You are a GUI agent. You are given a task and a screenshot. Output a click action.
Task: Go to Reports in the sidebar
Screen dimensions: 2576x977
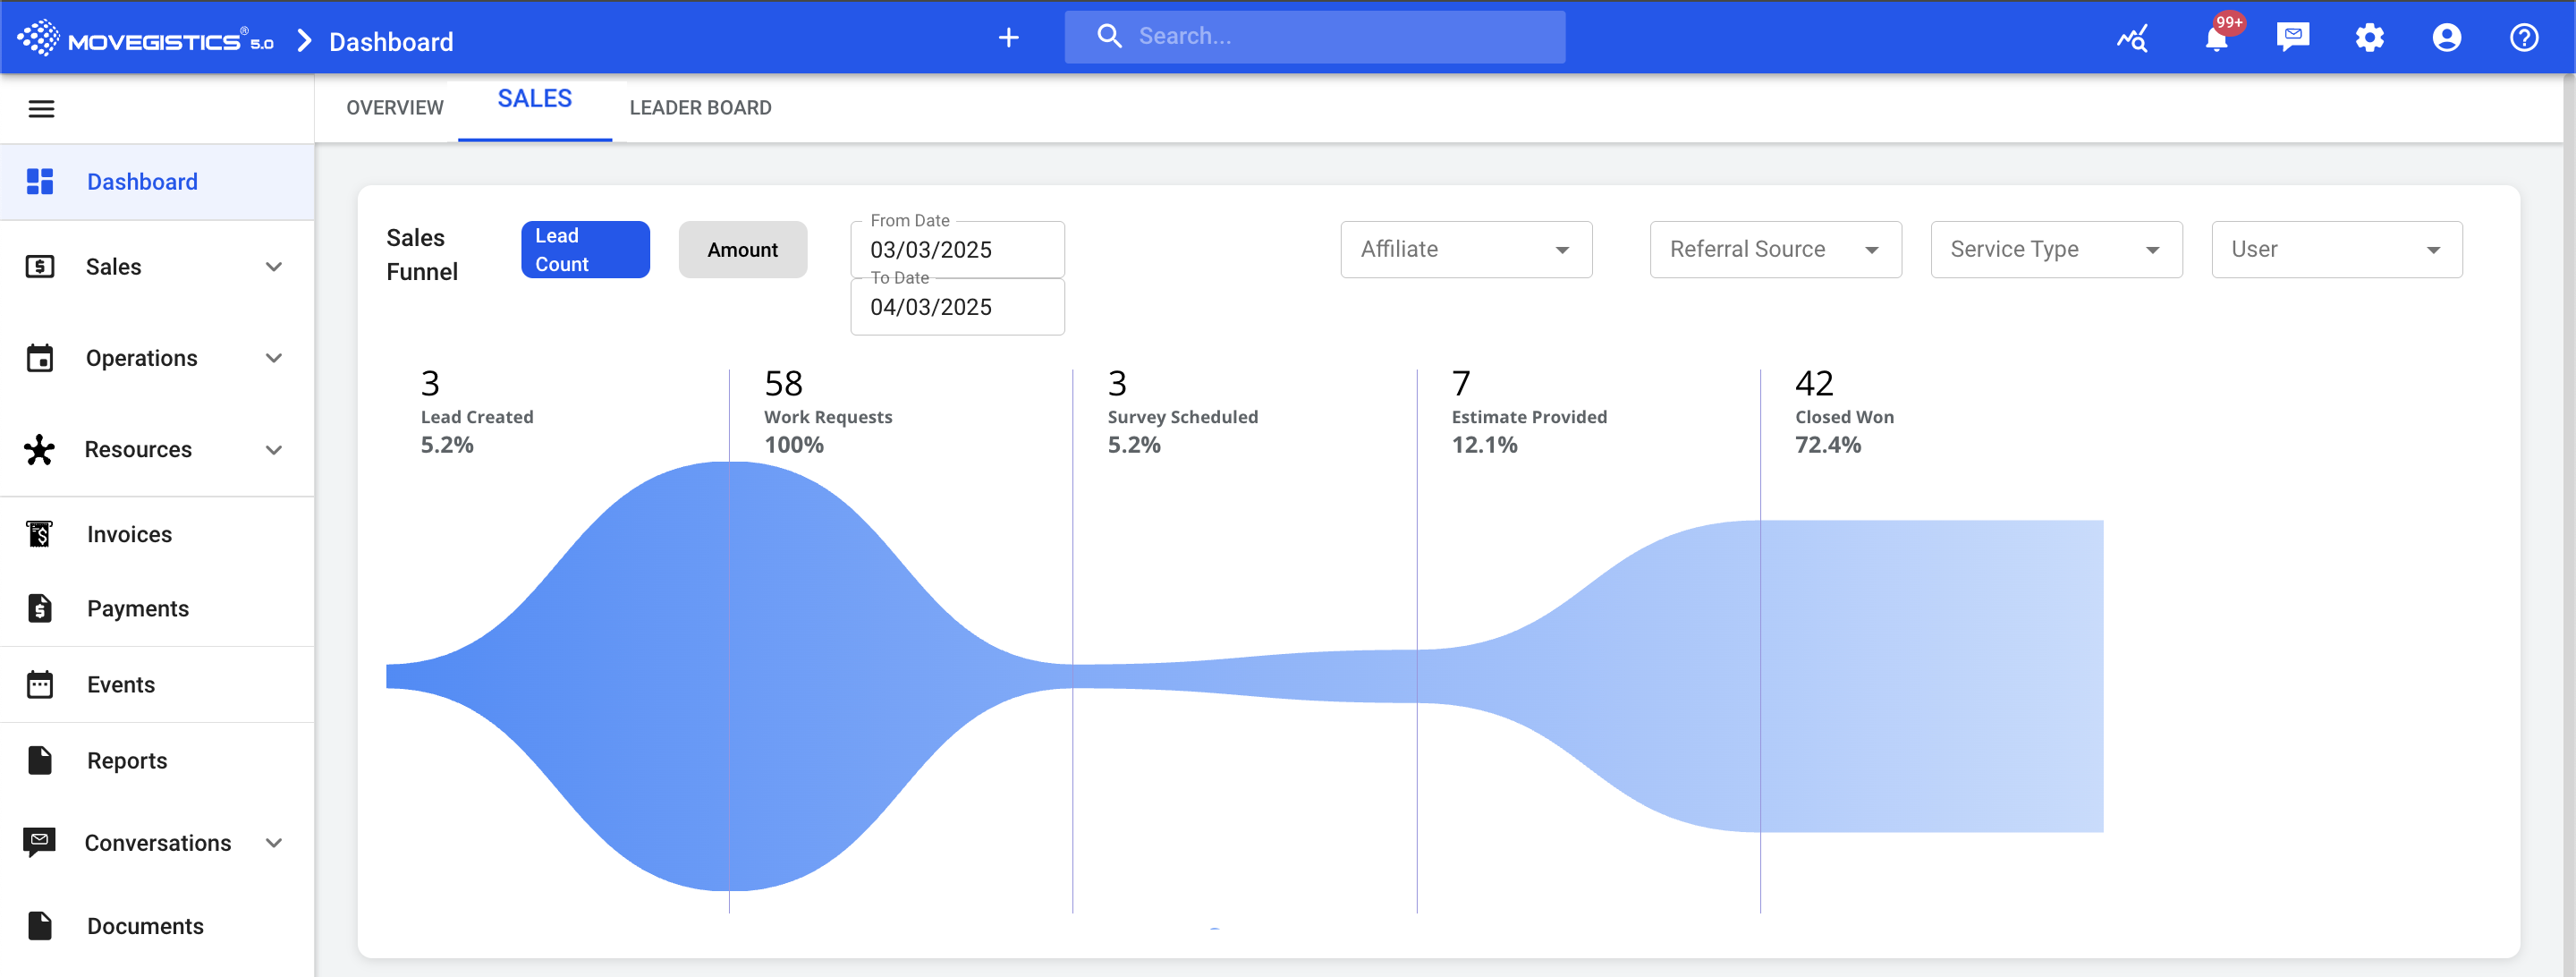click(127, 760)
